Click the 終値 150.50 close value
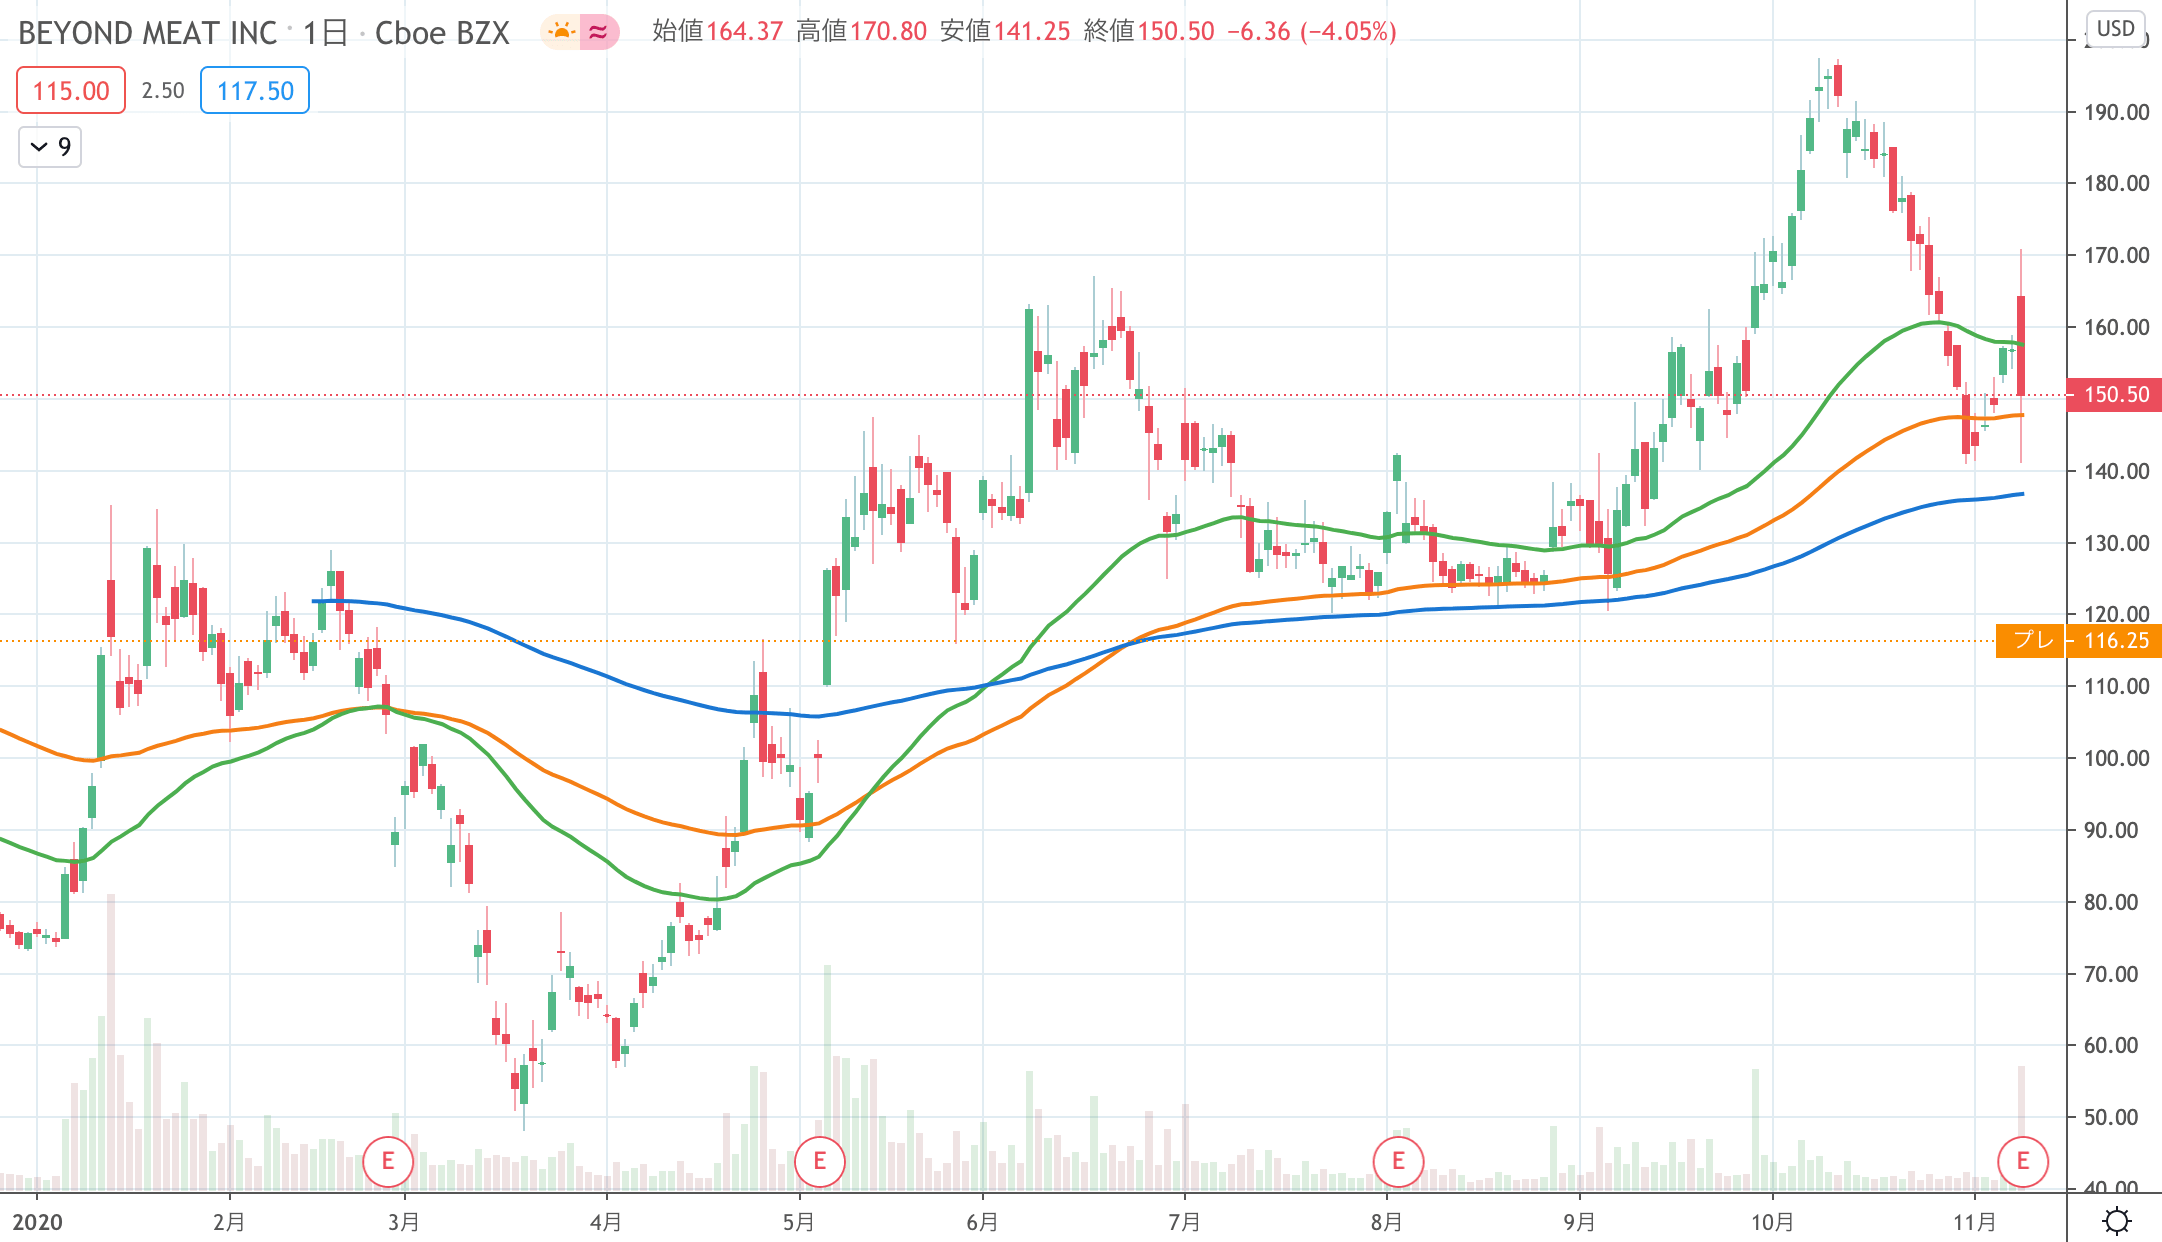The width and height of the screenshot is (2162, 1242). coord(1149,32)
